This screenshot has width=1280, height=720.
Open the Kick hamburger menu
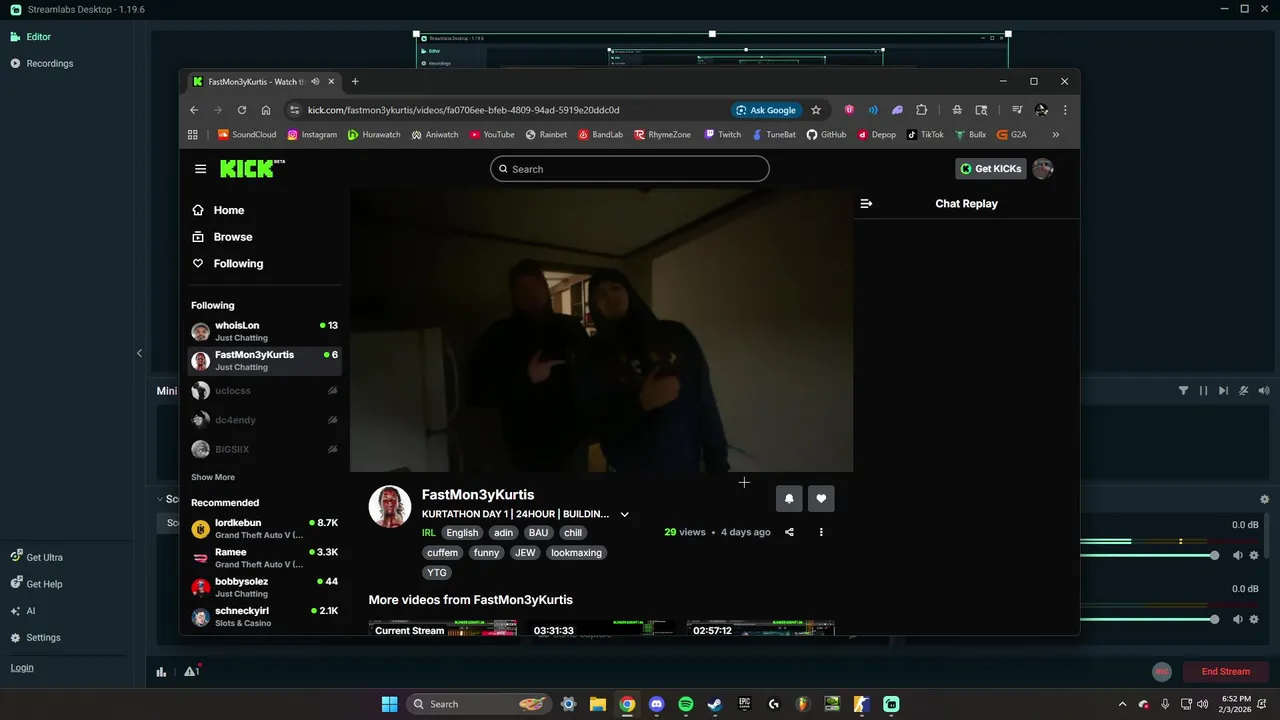point(201,169)
